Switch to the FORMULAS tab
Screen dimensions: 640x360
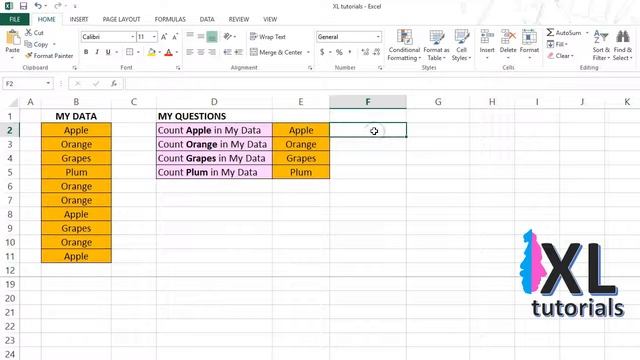(x=170, y=19)
